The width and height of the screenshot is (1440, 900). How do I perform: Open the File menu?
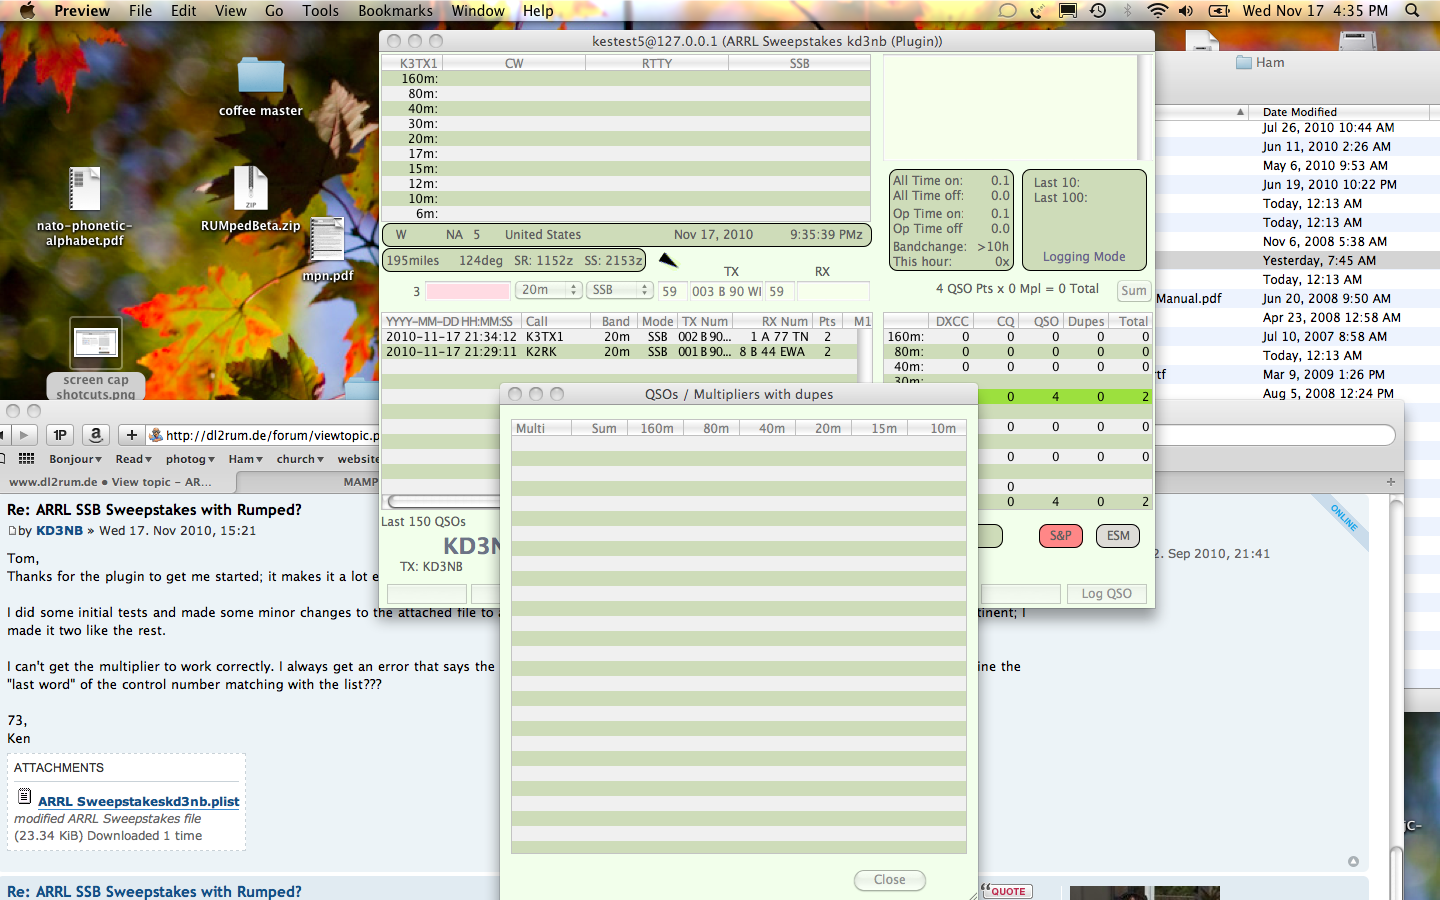pos(141,11)
